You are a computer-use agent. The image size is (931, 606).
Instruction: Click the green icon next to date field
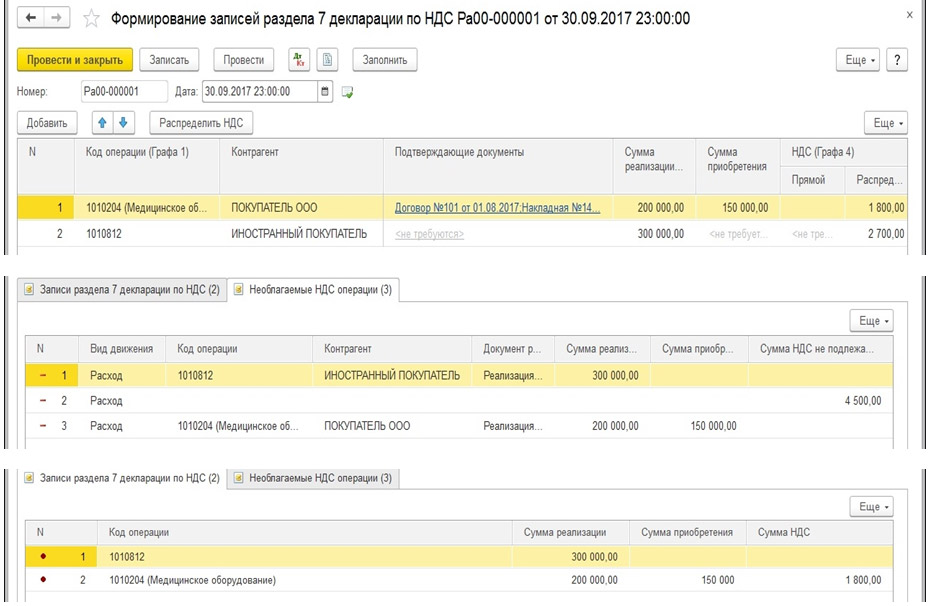coord(347,92)
